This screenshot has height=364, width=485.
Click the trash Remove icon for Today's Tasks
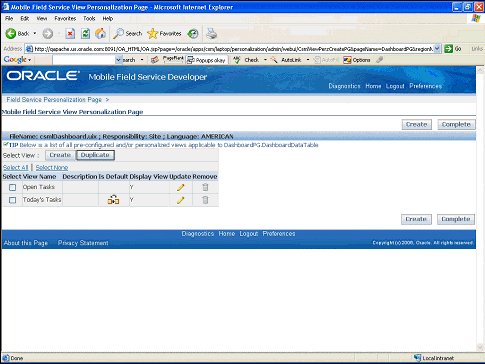pyautogui.click(x=205, y=200)
